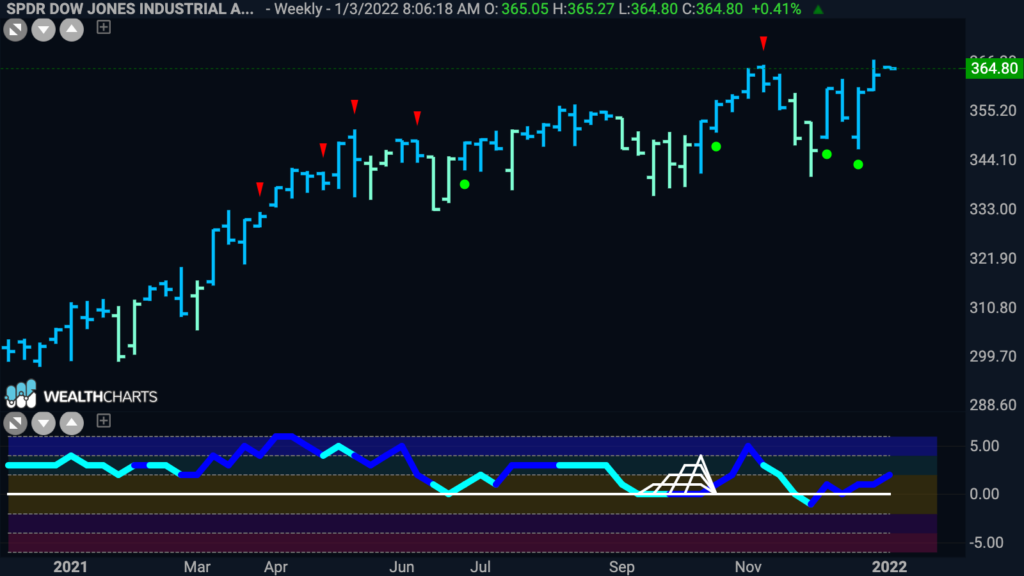The width and height of the screenshot is (1024, 576).
Task: Click the green up-triangle beside +0.41%
Action: [818, 9]
